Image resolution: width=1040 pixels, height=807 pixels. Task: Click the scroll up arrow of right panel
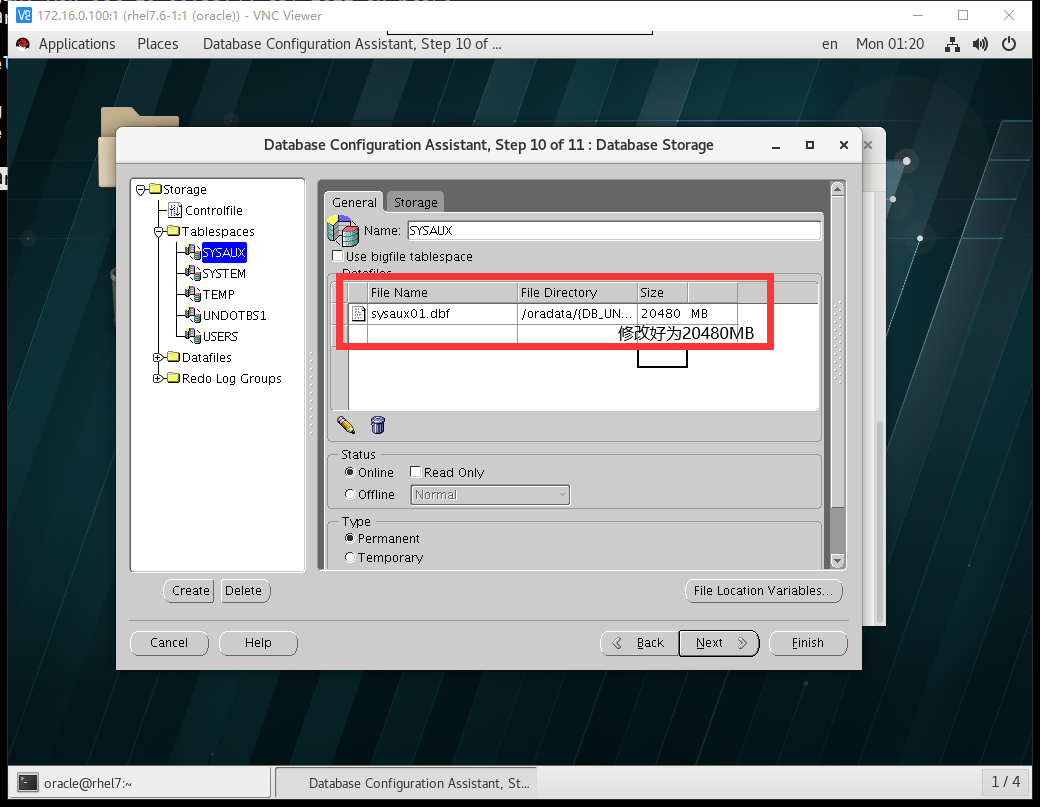point(838,189)
